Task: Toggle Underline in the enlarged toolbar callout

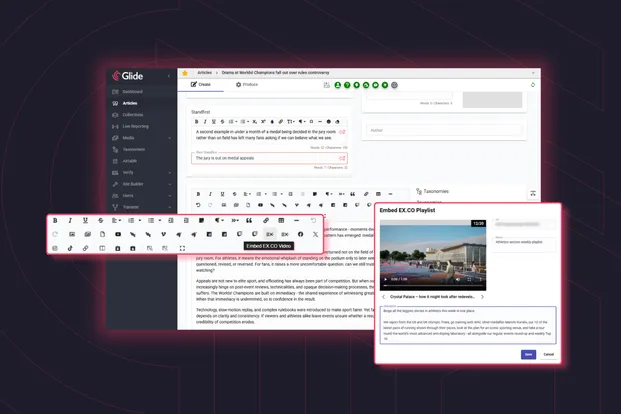Action: pos(85,220)
